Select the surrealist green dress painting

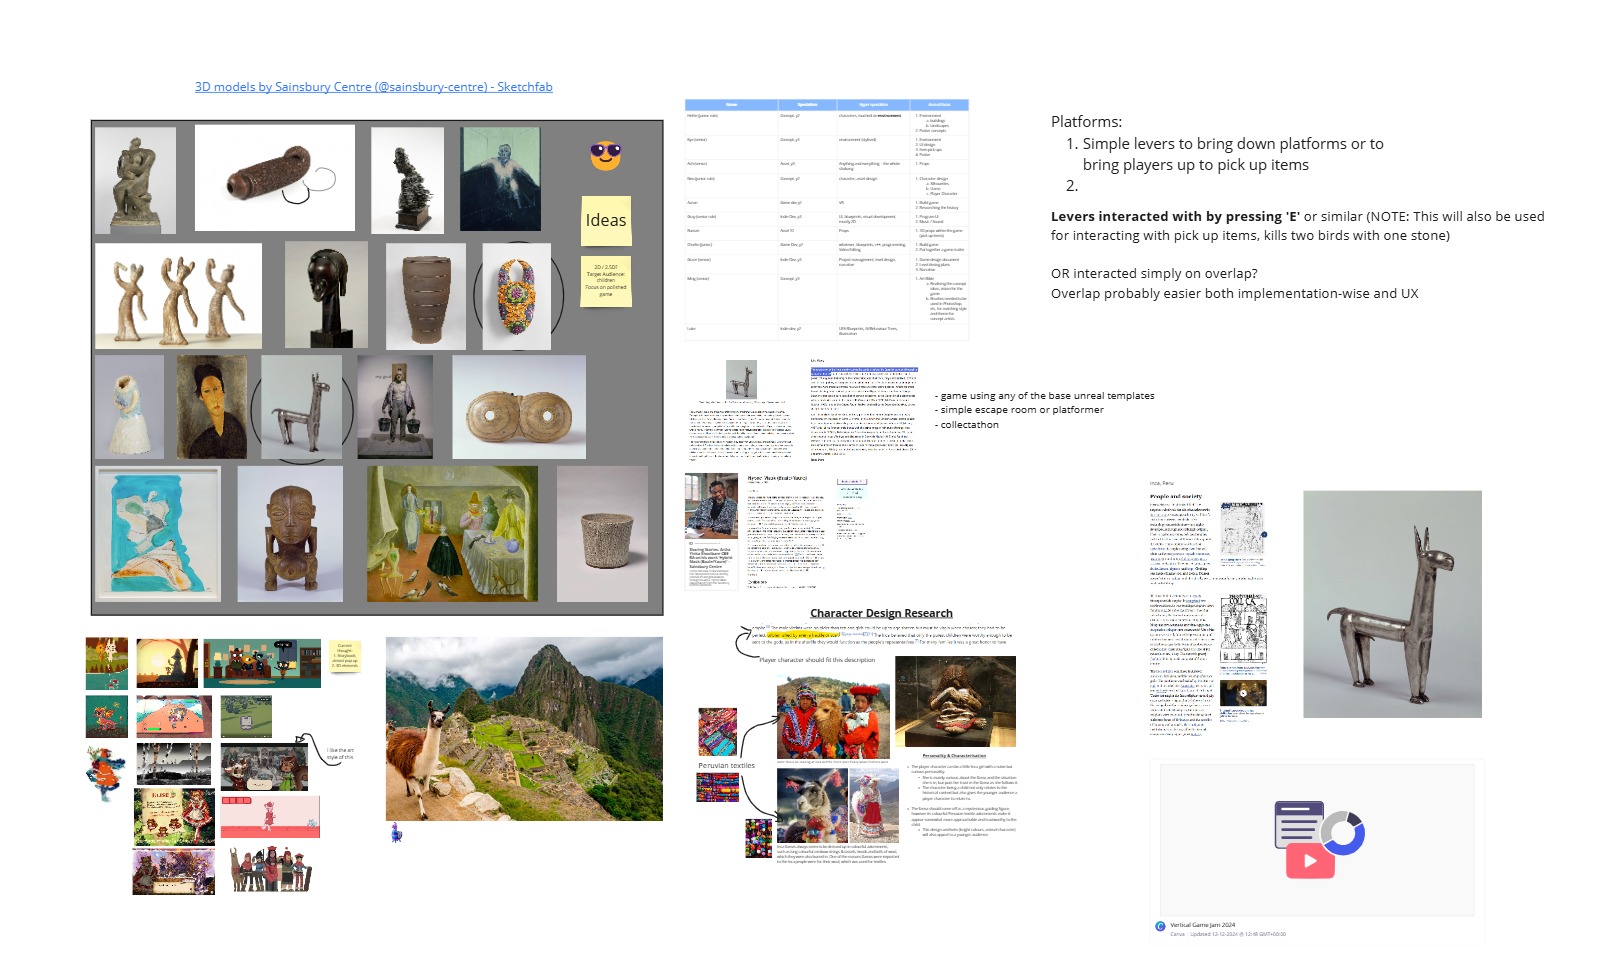click(452, 534)
